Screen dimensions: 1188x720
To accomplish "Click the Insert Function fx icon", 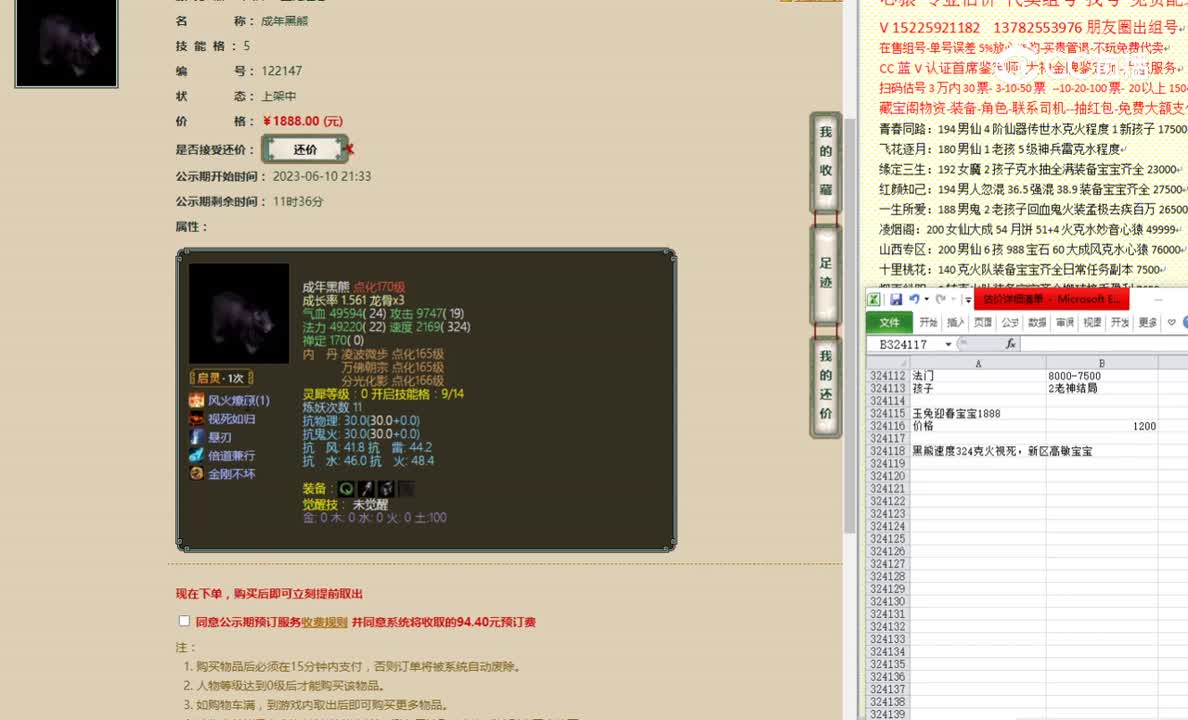I will tap(1011, 343).
